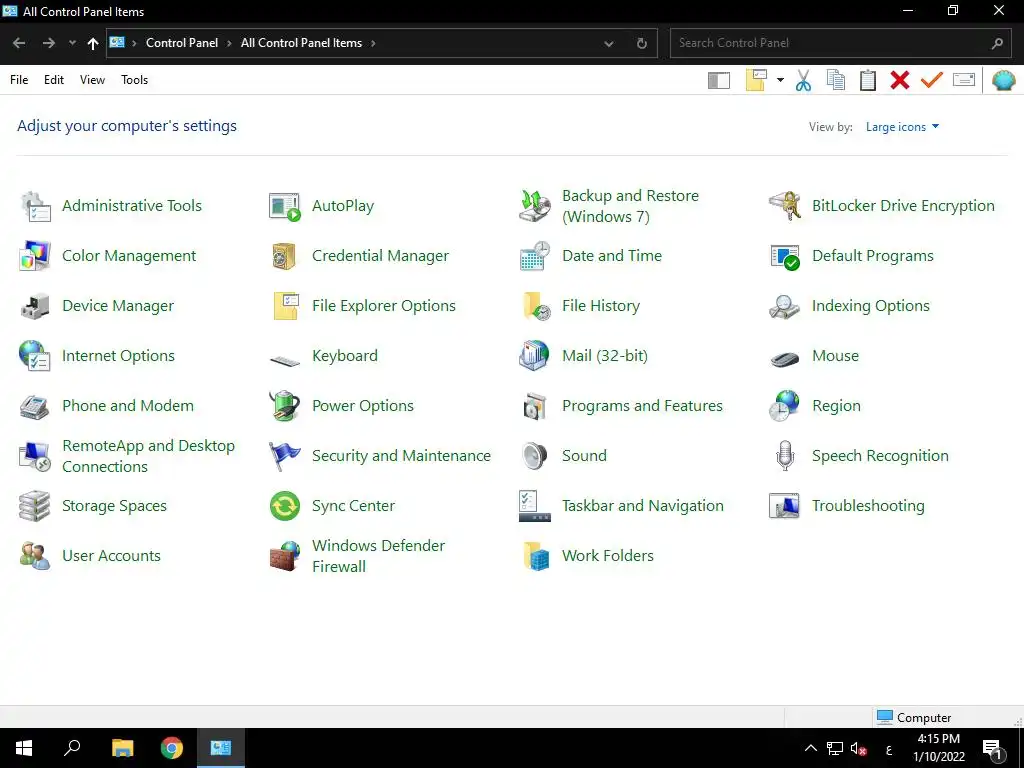Open RemoteApp and Desktop Connections
Image resolution: width=1024 pixels, height=768 pixels.
[127, 456]
